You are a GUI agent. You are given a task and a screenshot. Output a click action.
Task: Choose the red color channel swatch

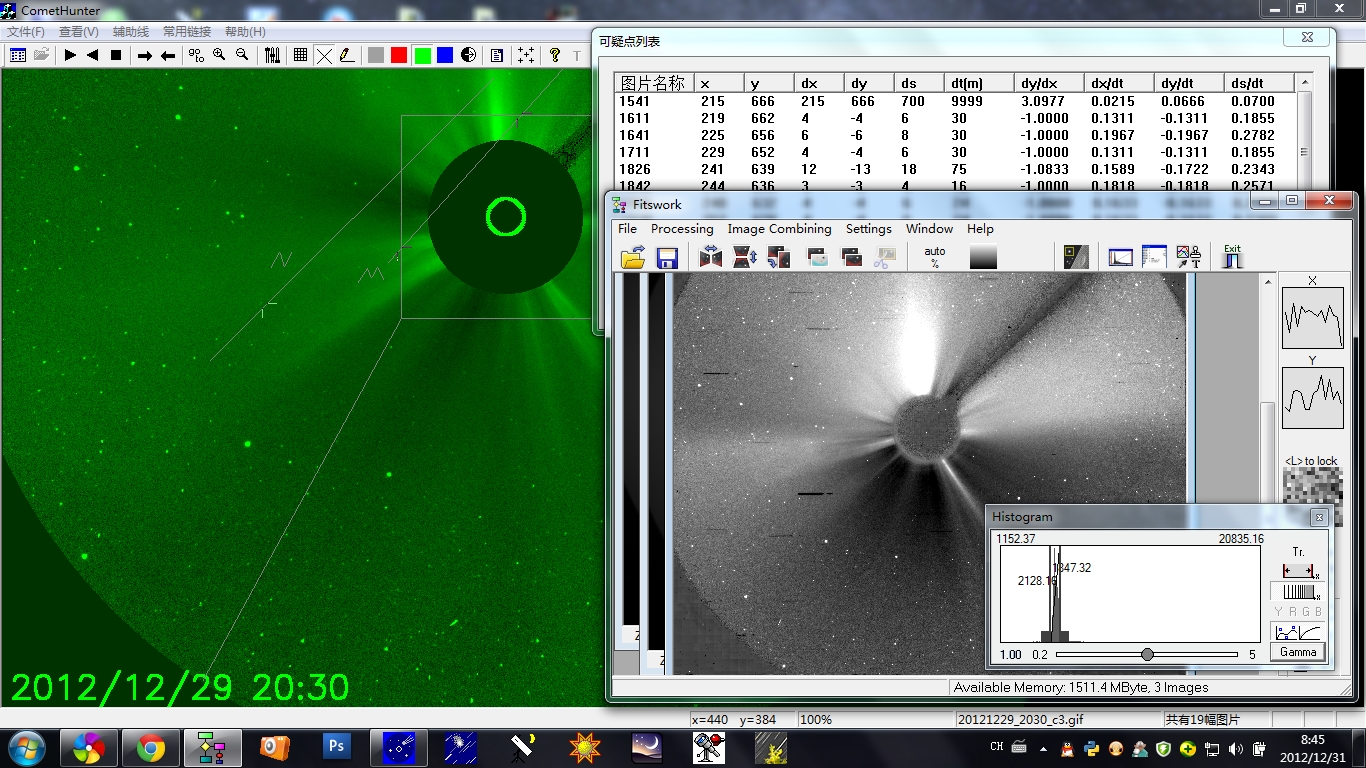pos(399,55)
